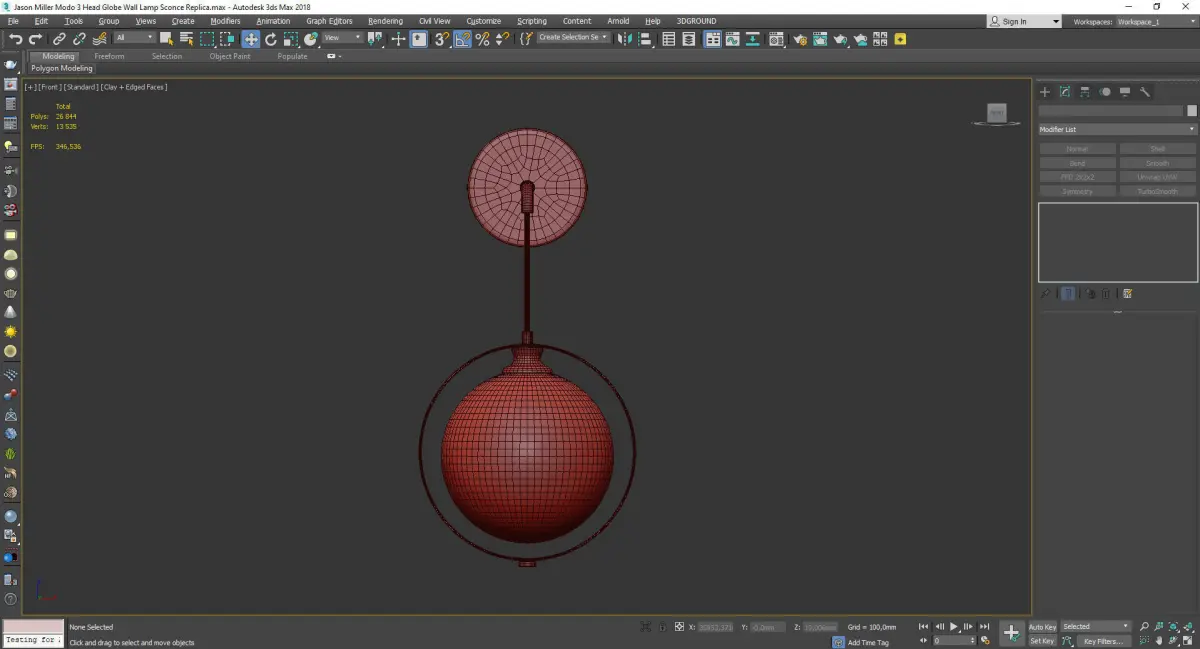Open the Utilities wrench panel icon

[x=1145, y=92]
